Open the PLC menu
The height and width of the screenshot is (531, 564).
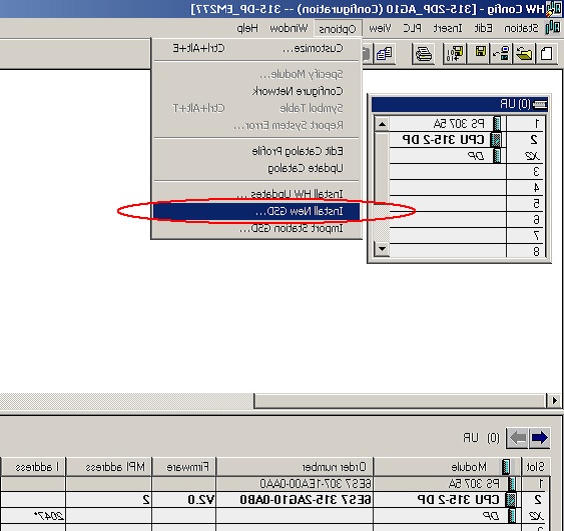(x=412, y=28)
